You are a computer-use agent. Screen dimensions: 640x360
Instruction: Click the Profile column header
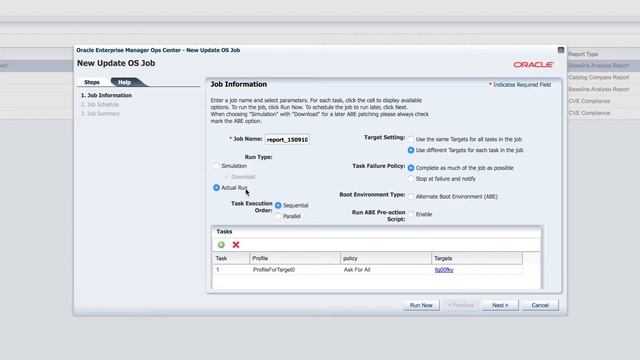click(x=295, y=258)
